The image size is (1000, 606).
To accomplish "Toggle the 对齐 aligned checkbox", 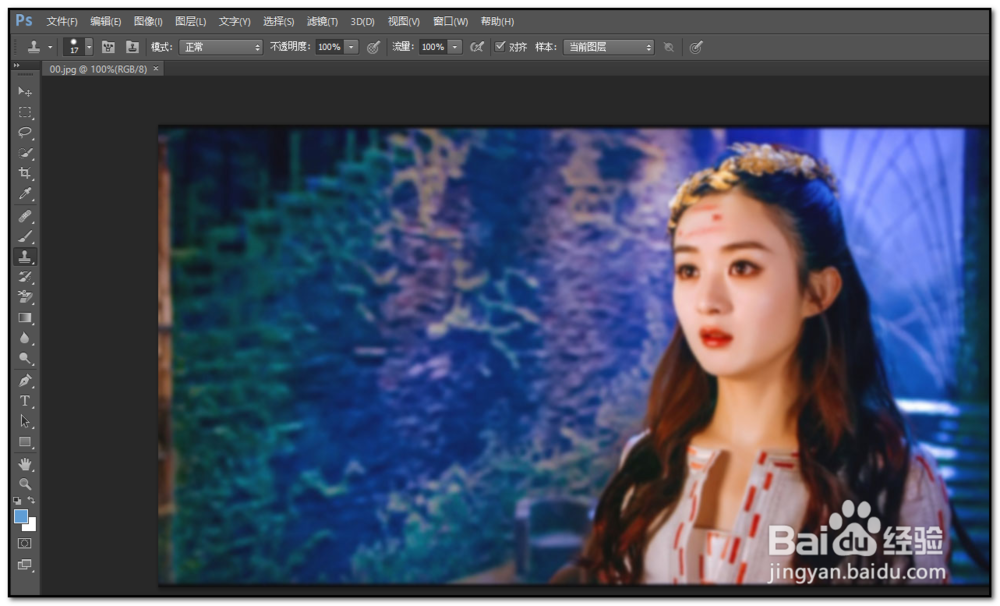I will [x=500, y=47].
